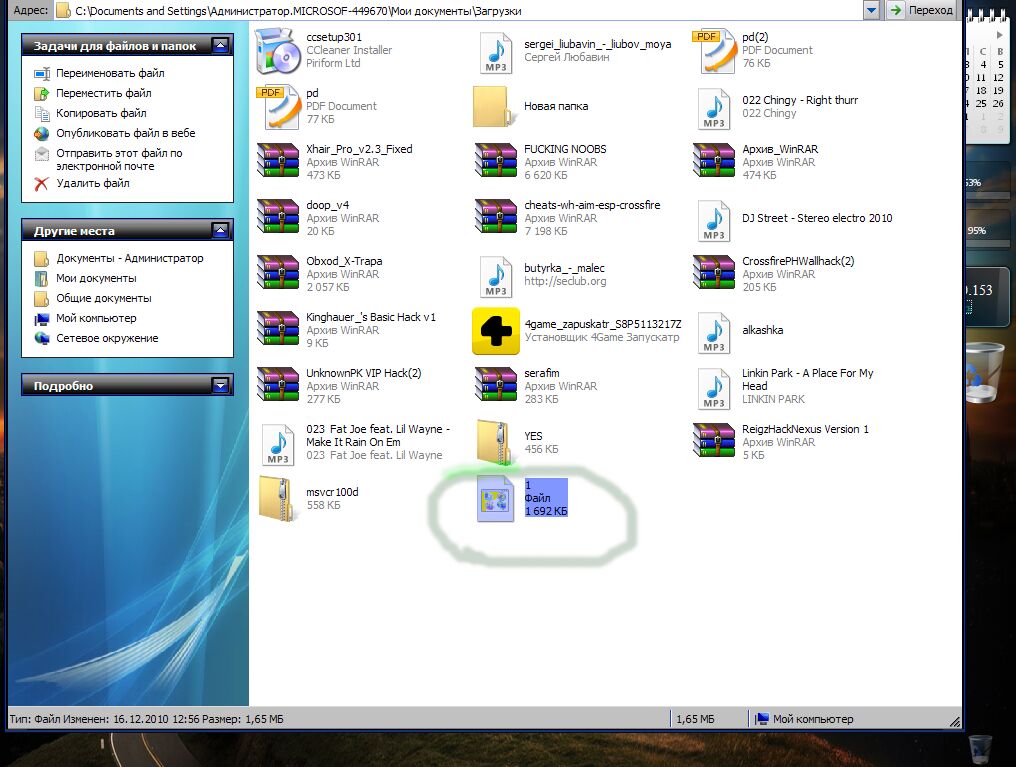The image size is (1016, 767).
Task: Click the highlighted file icon named 1
Action: [496, 499]
